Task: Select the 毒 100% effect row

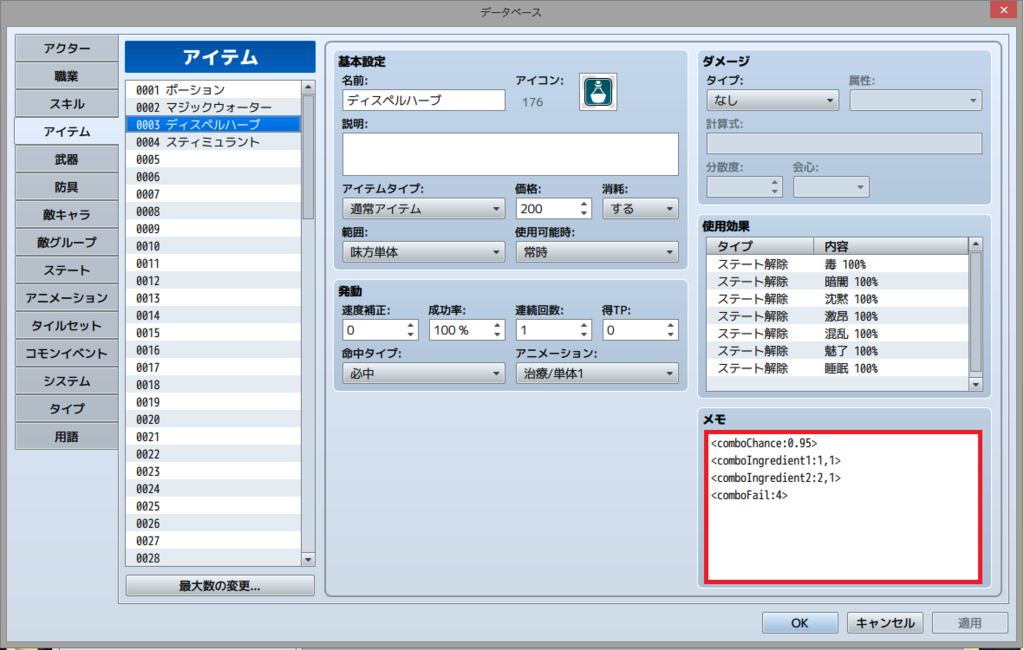Action: coord(837,265)
